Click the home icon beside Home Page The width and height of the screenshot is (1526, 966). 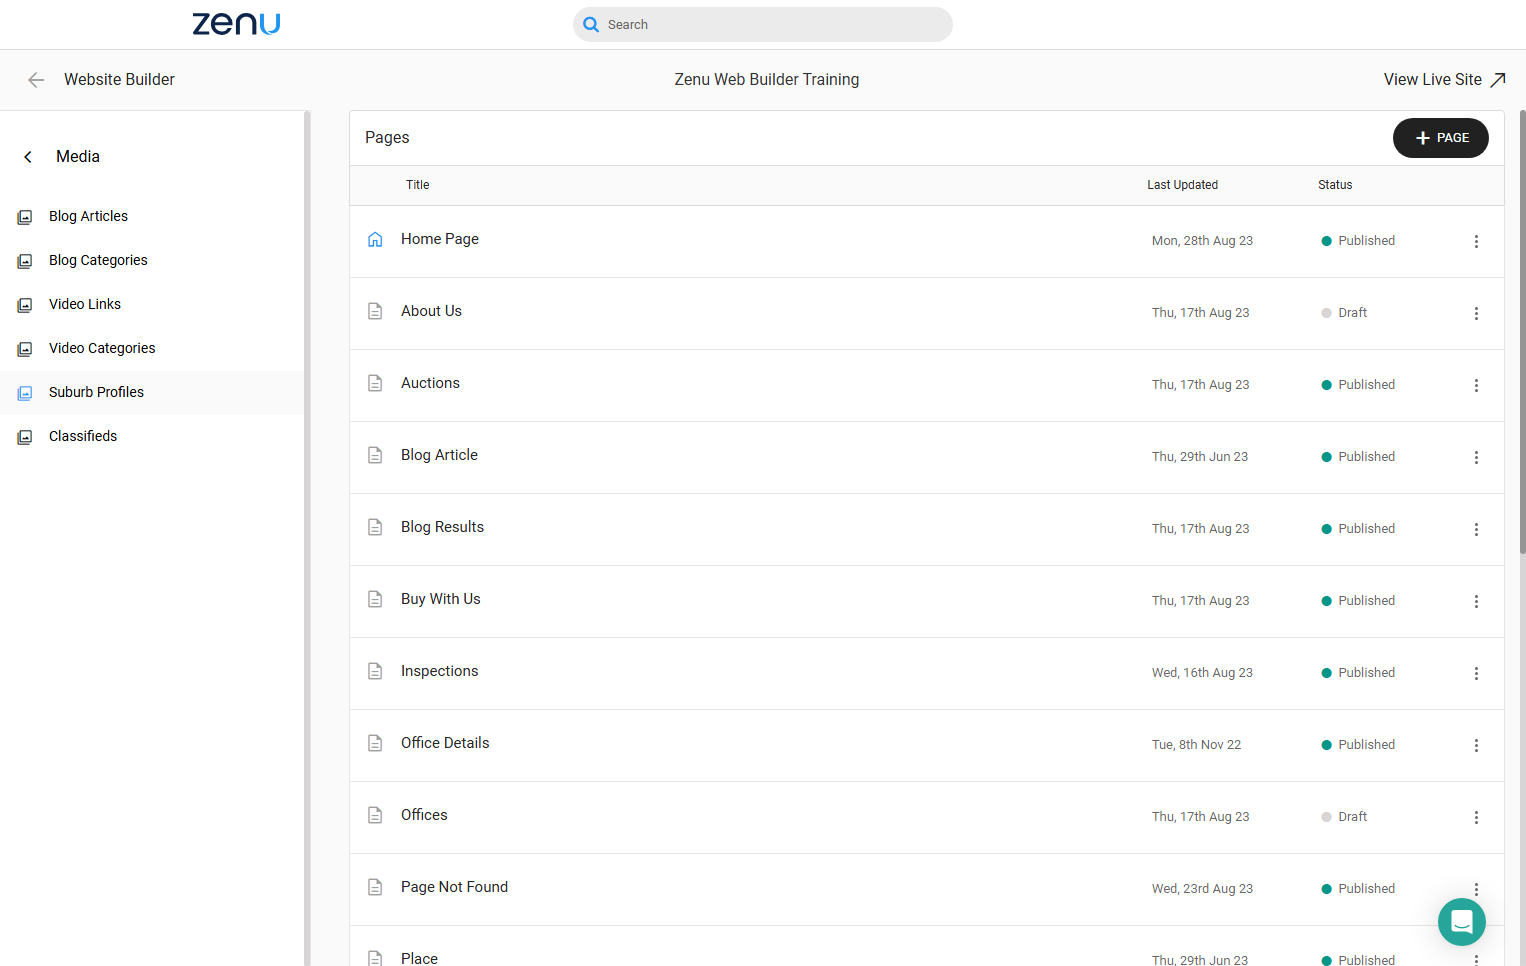375,240
